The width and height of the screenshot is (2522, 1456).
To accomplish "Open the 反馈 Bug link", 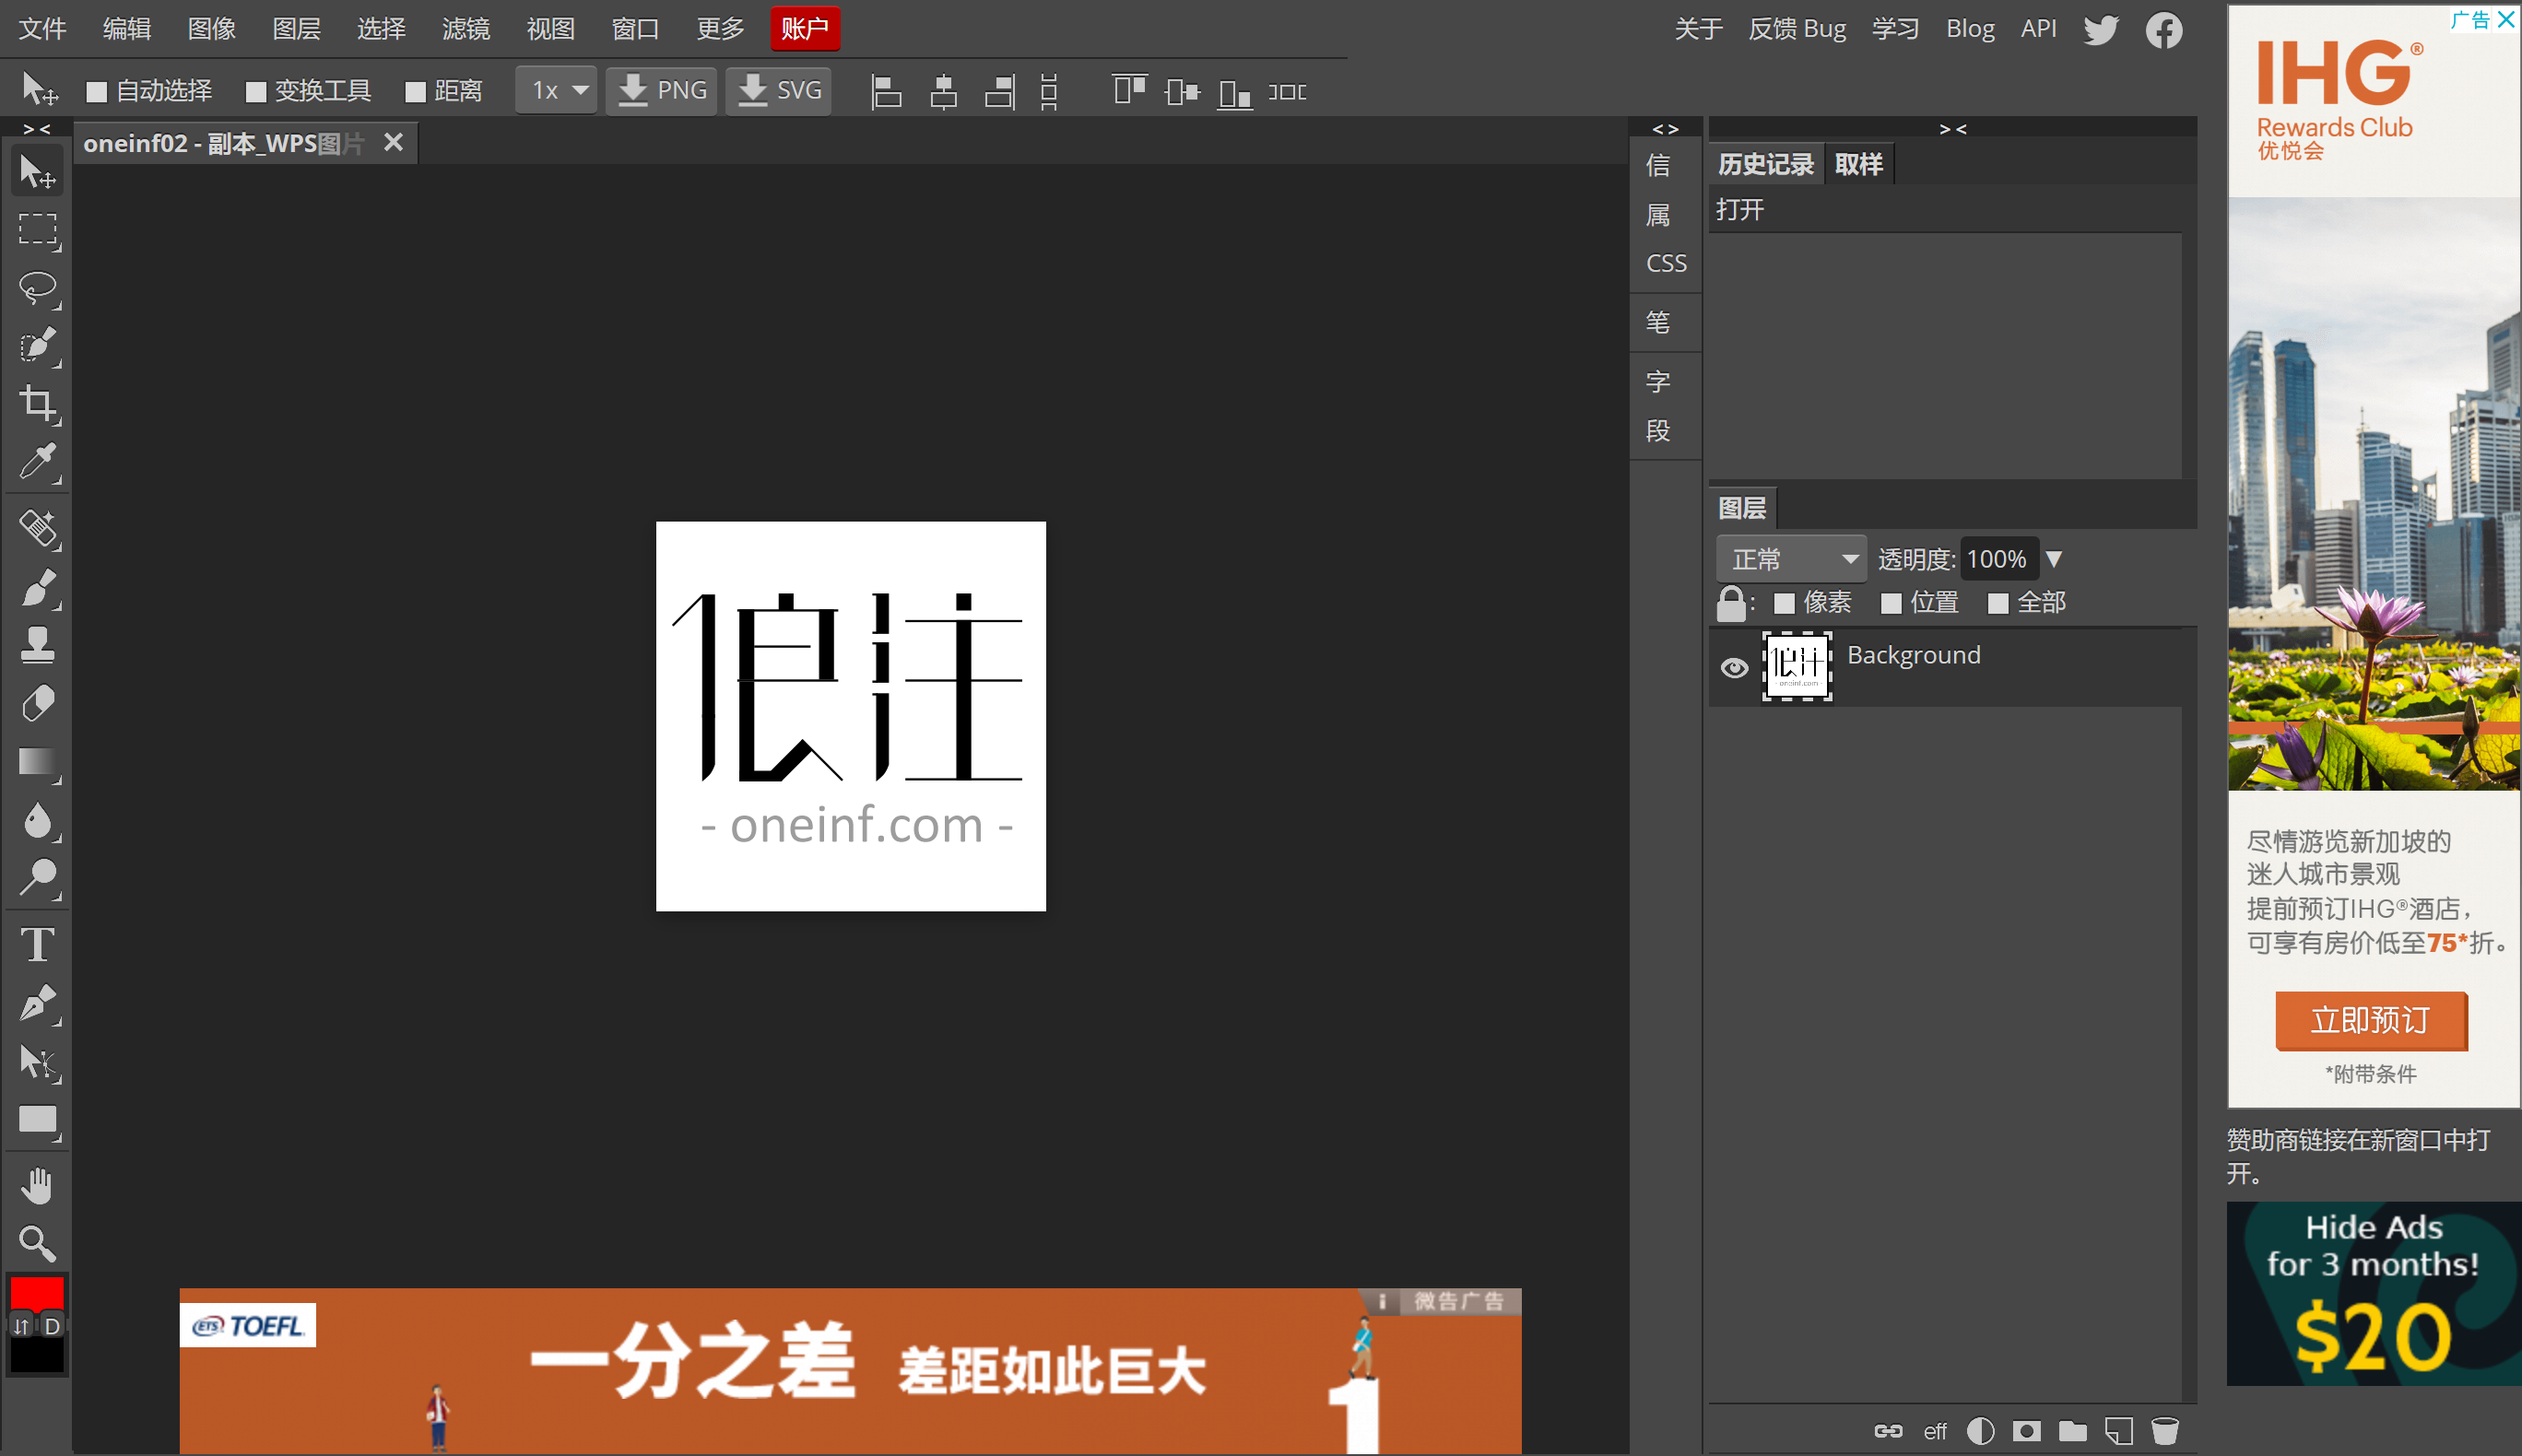I will pos(1797,29).
